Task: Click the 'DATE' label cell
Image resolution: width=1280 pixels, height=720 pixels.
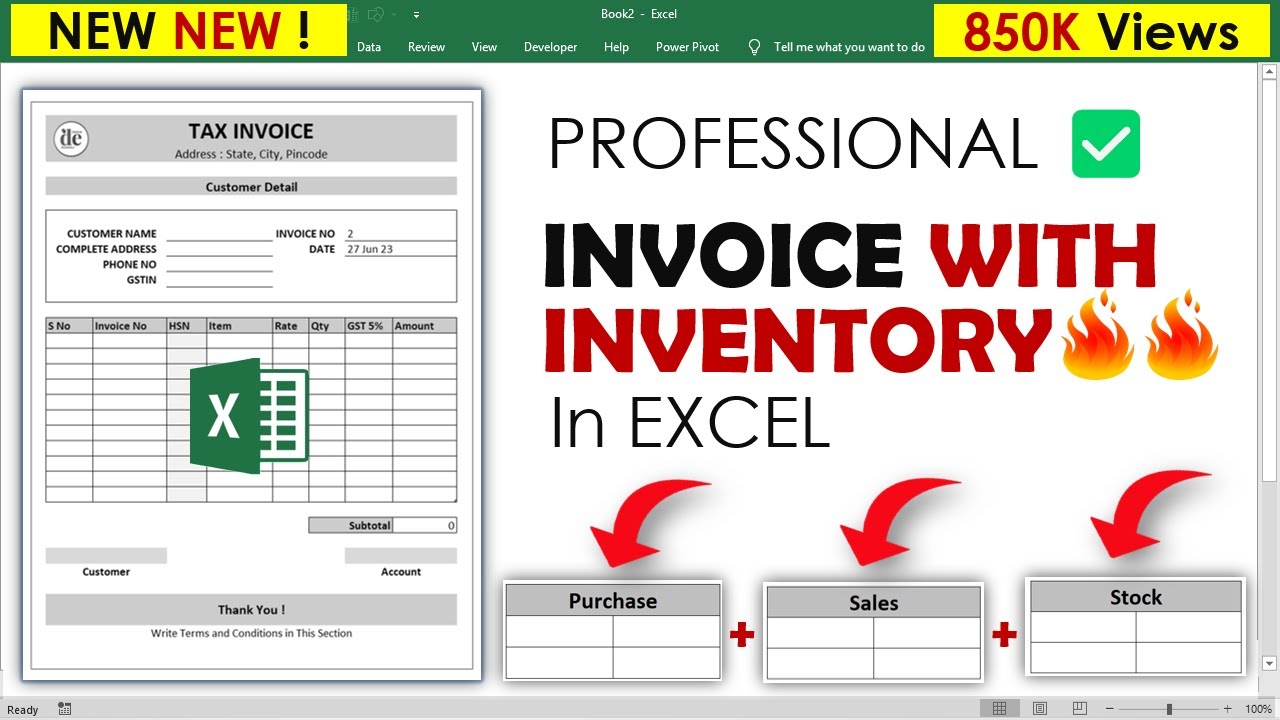Action: tap(322, 249)
